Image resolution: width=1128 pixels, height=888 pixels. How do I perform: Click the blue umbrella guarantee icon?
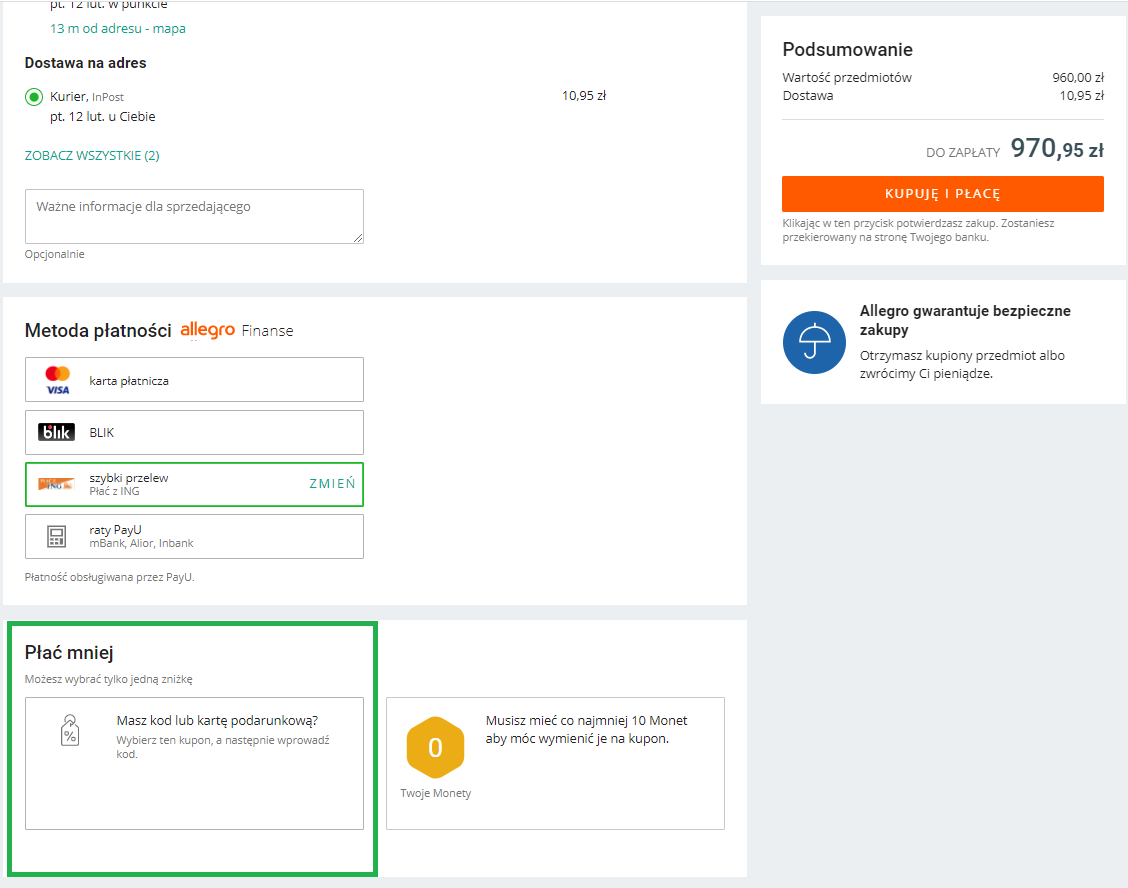pyautogui.click(x=814, y=342)
